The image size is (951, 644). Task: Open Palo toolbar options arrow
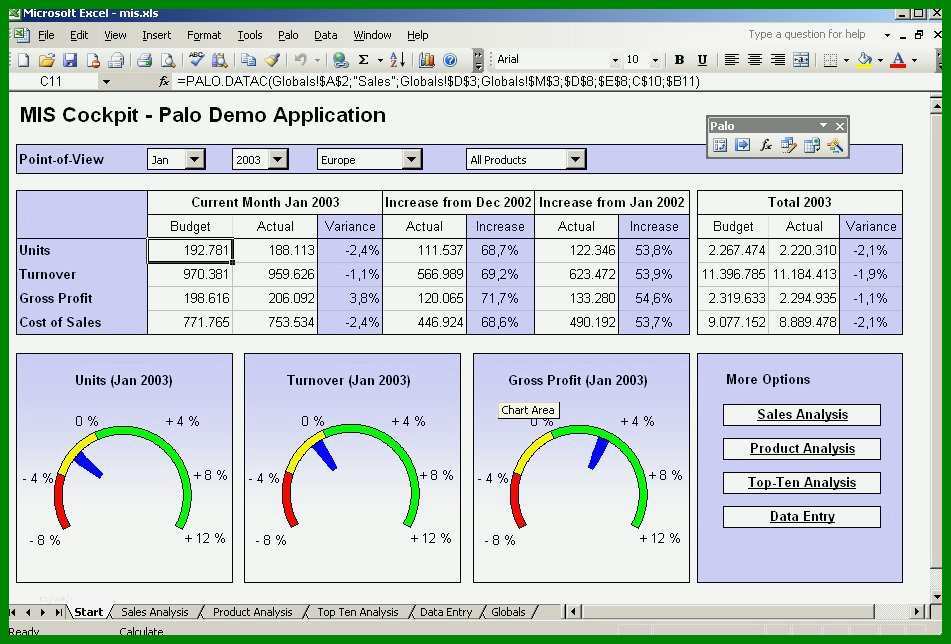point(823,126)
